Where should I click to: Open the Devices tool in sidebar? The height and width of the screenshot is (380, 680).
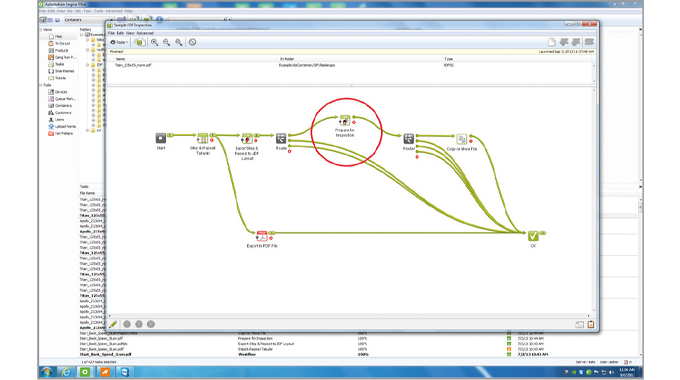point(58,92)
